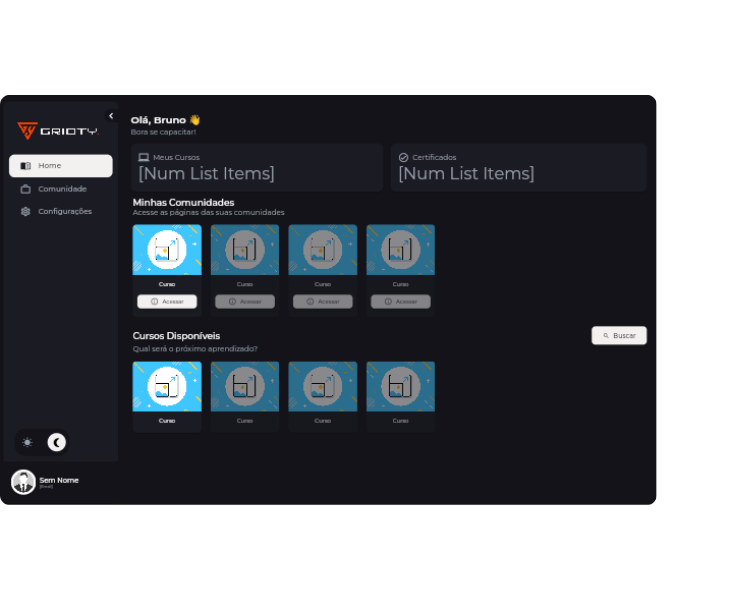Open the Meus Cursos summary card
Viewport: 750px width, 600px height.
(x=257, y=167)
